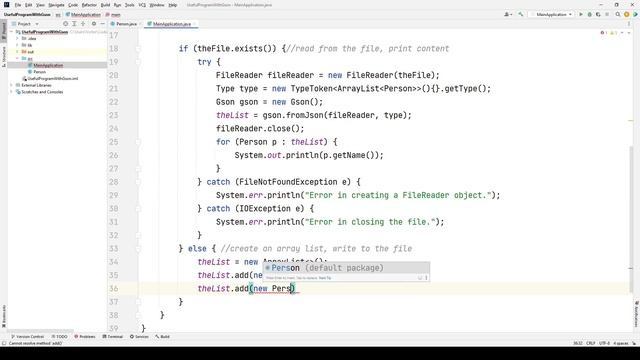Close the MainApplication.java tab
Viewport: 640px width, 360px height.
[x=195, y=24]
